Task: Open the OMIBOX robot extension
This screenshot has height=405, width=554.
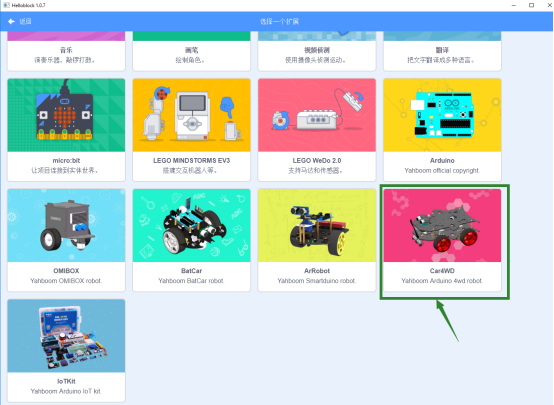Action: click(x=66, y=240)
